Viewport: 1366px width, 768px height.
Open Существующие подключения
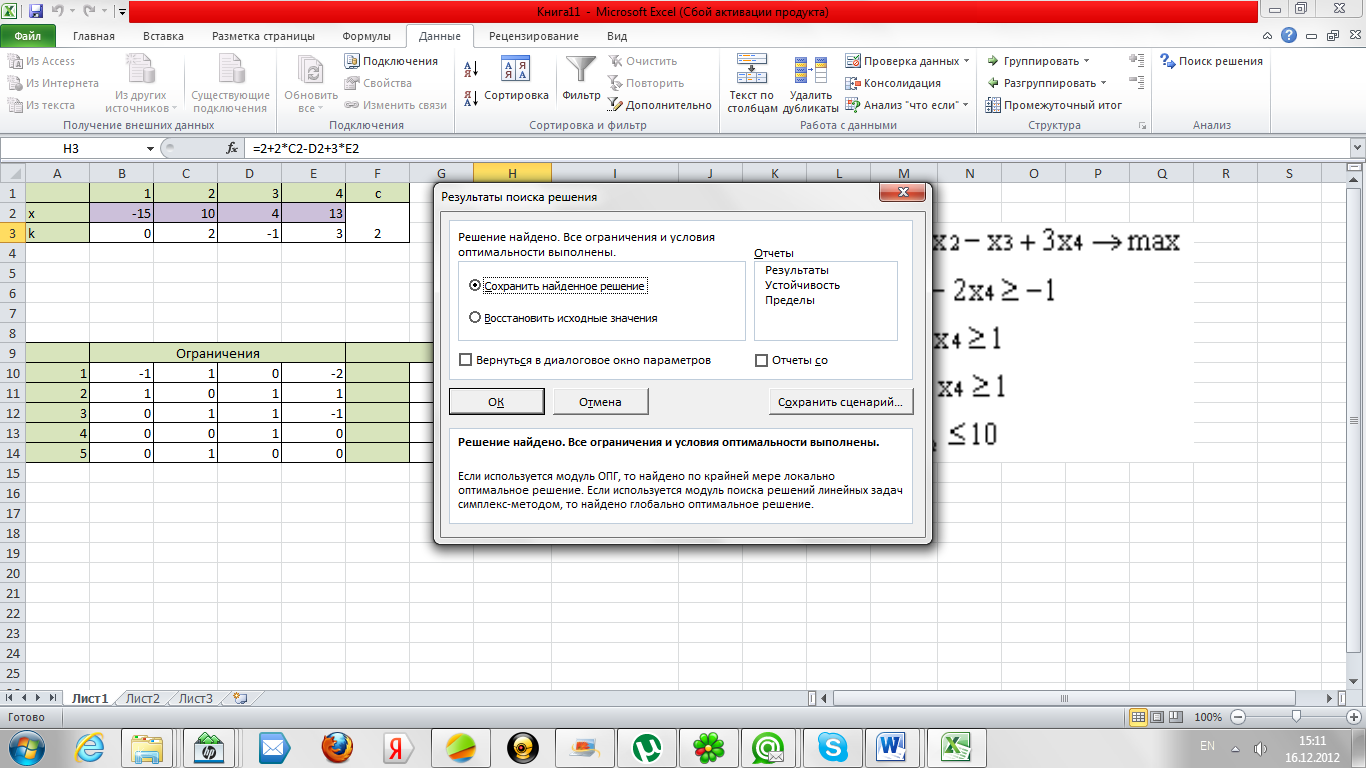(231, 84)
